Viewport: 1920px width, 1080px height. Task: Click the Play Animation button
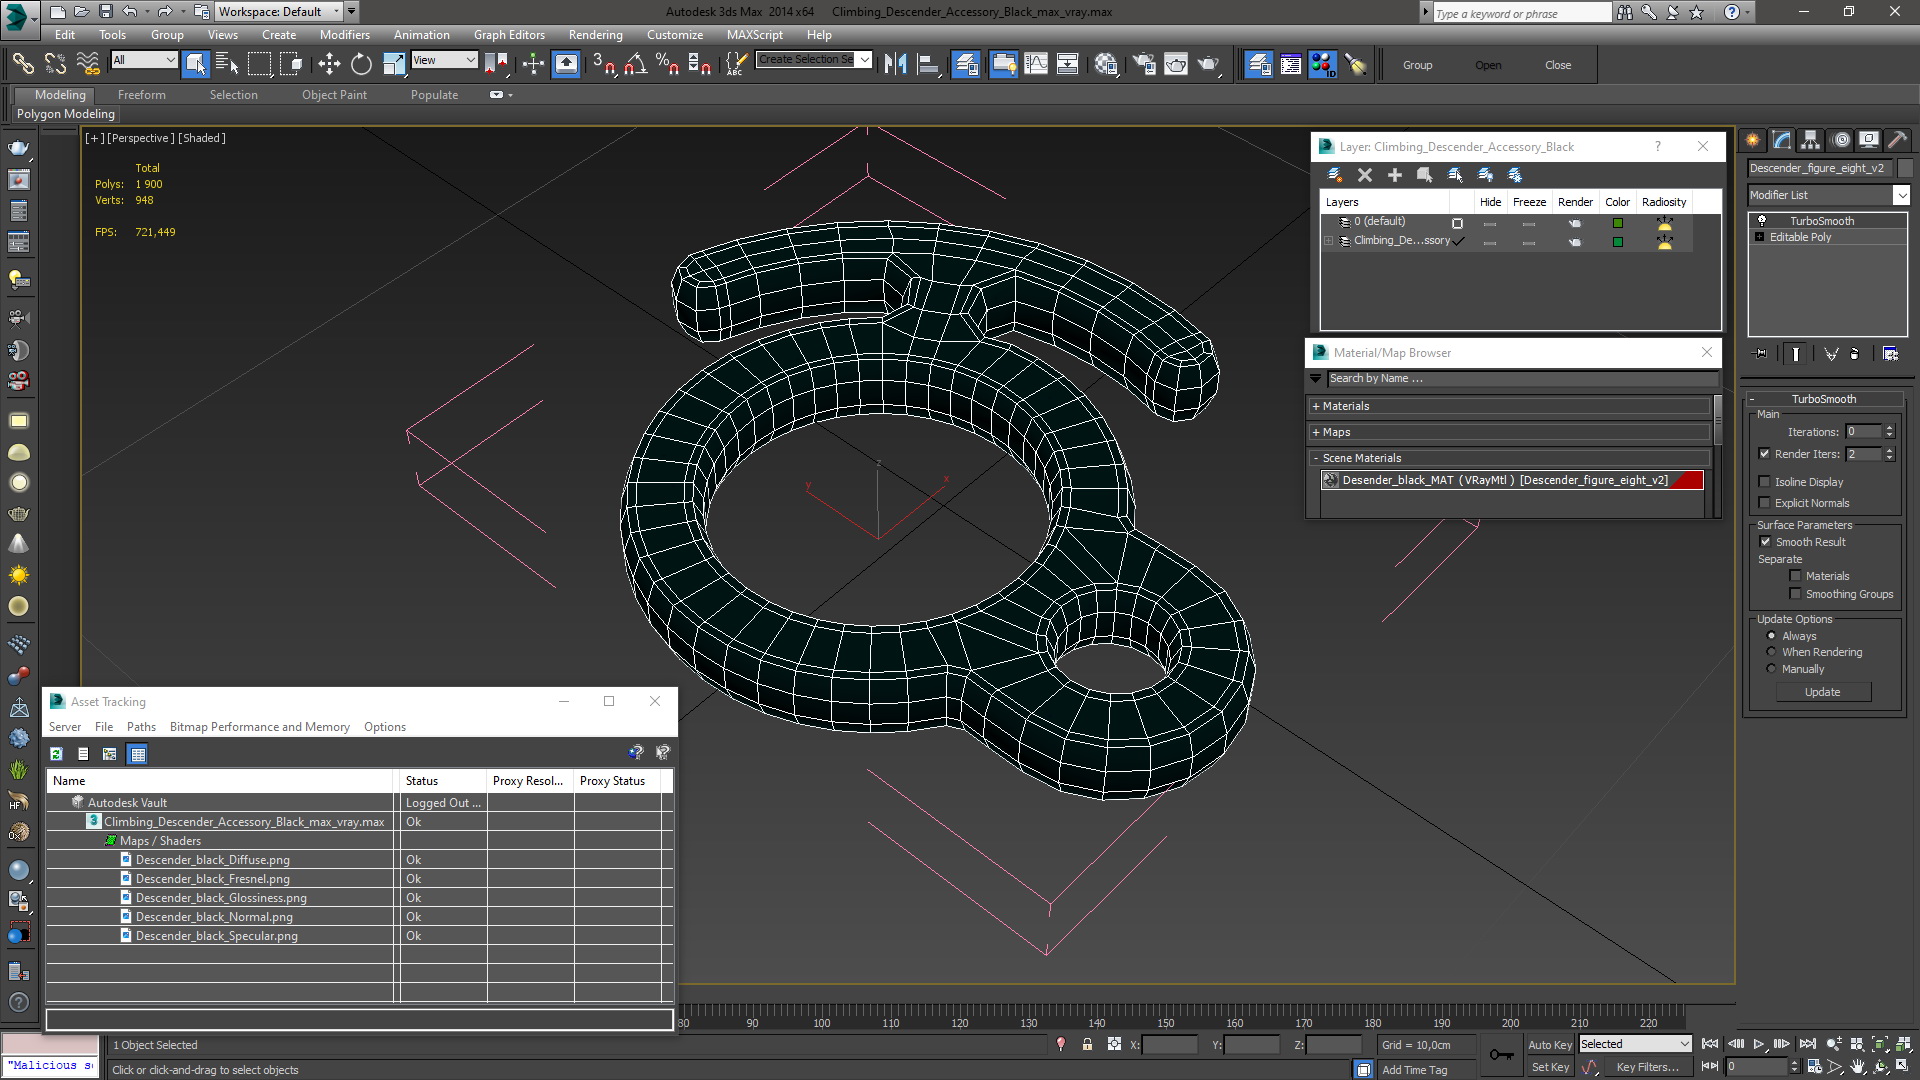click(x=1758, y=1044)
